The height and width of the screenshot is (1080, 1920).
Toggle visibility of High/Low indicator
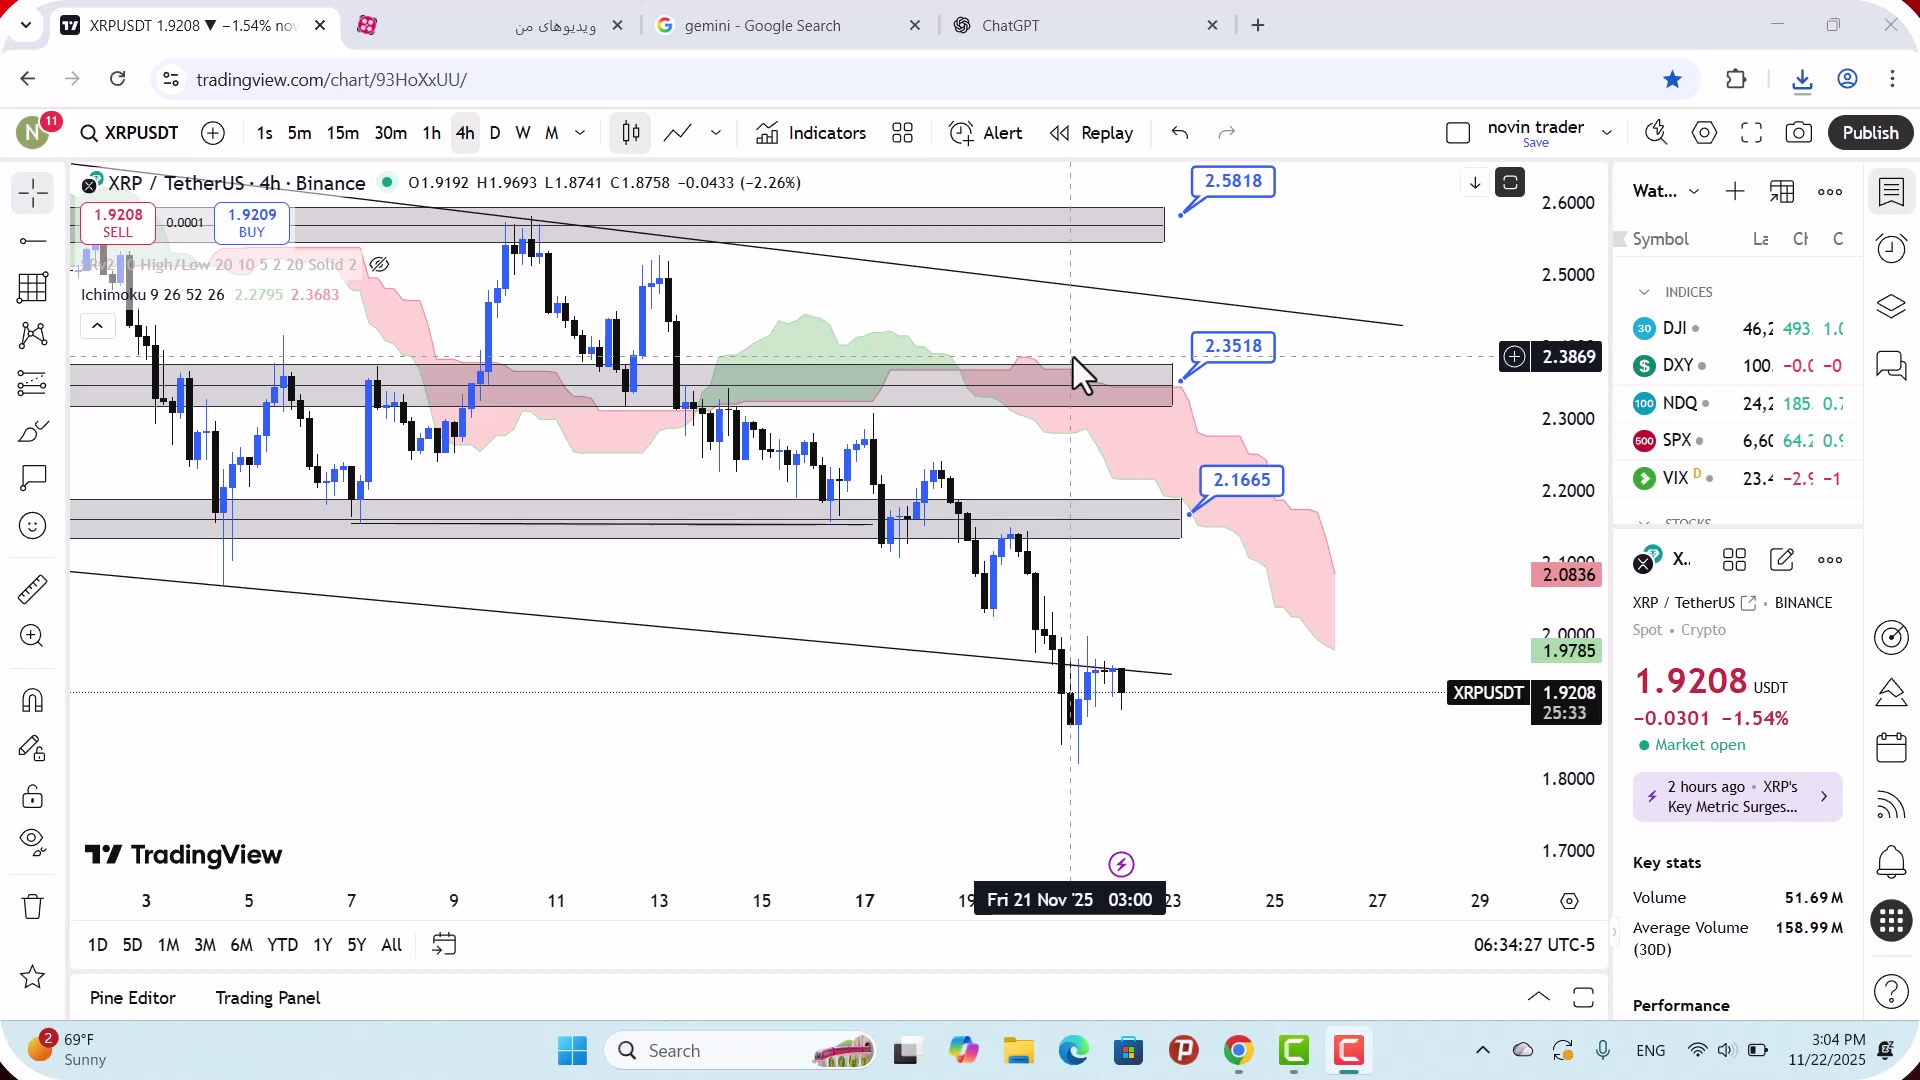(x=379, y=265)
